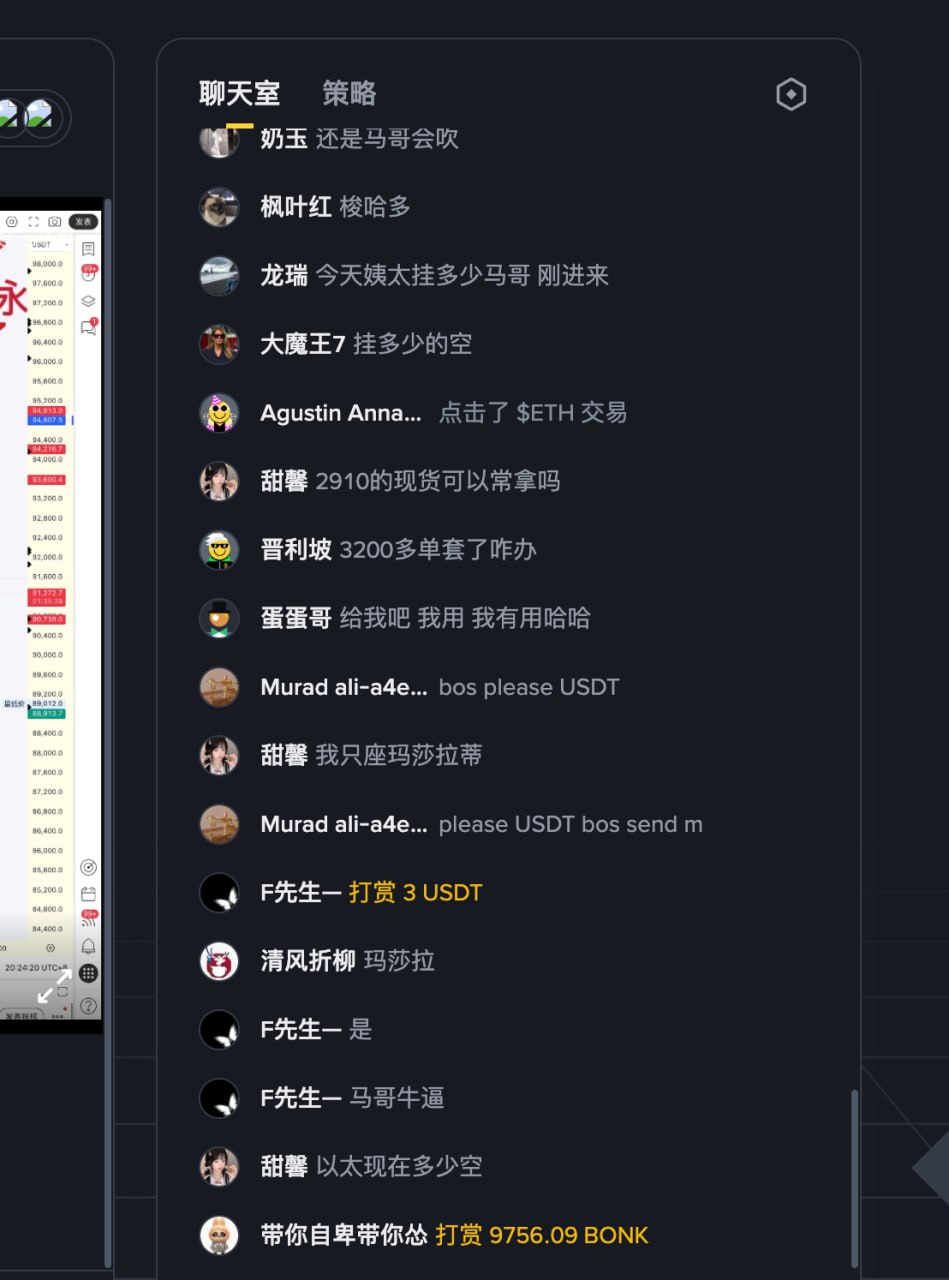Click the grid apps icon in chart sidebar
Image resolution: width=949 pixels, height=1280 pixels.
(x=88, y=973)
